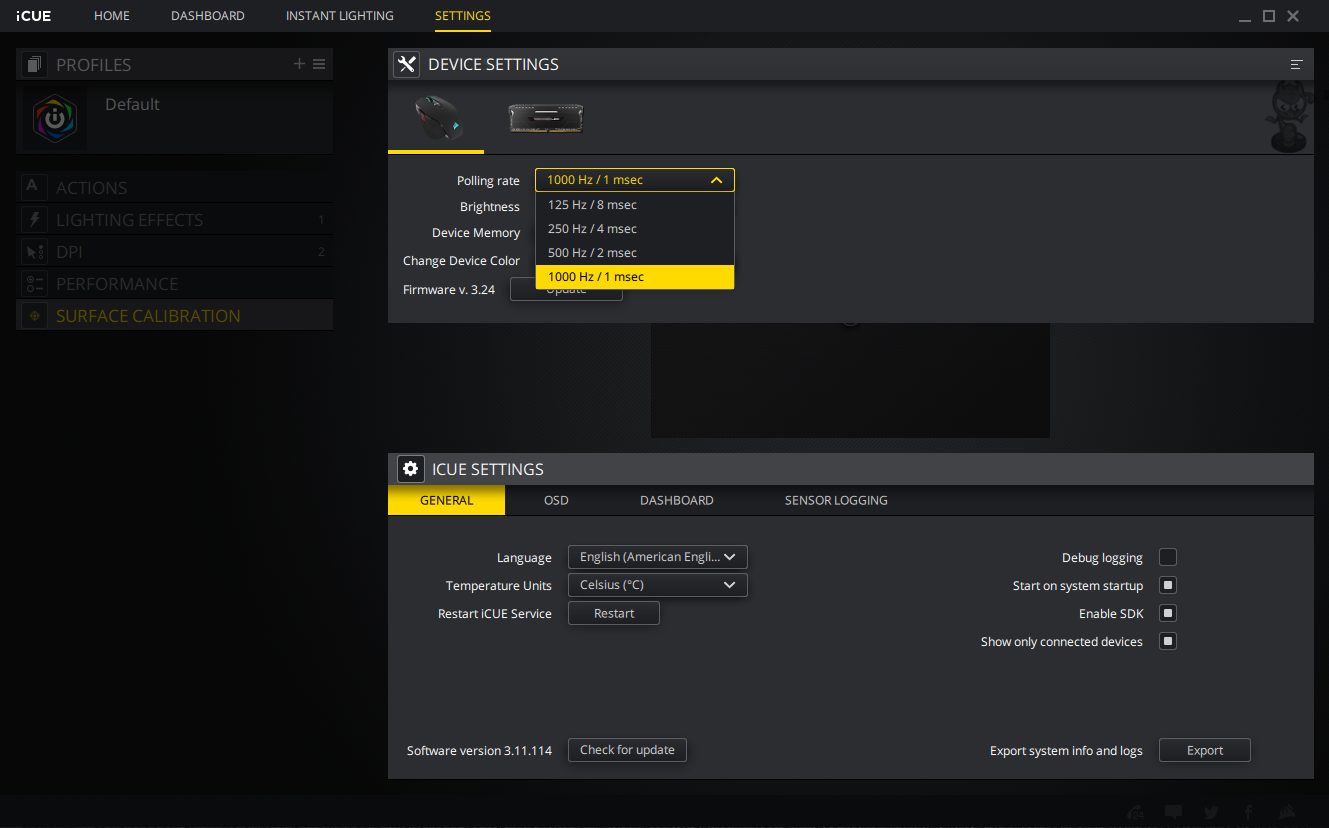Image resolution: width=1329 pixels, height=828 pixels.
Task: Click the Brightness label
Action: point(490,207)
